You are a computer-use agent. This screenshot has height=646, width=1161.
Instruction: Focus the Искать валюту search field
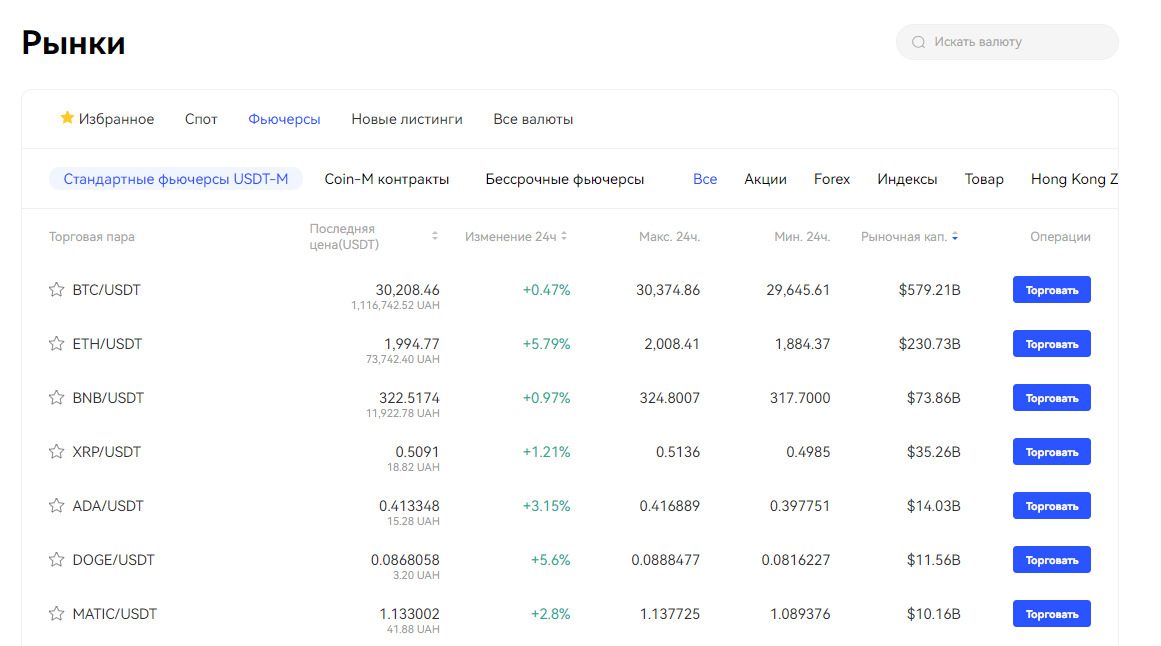pyautogui.click(x=1015, y=42)
